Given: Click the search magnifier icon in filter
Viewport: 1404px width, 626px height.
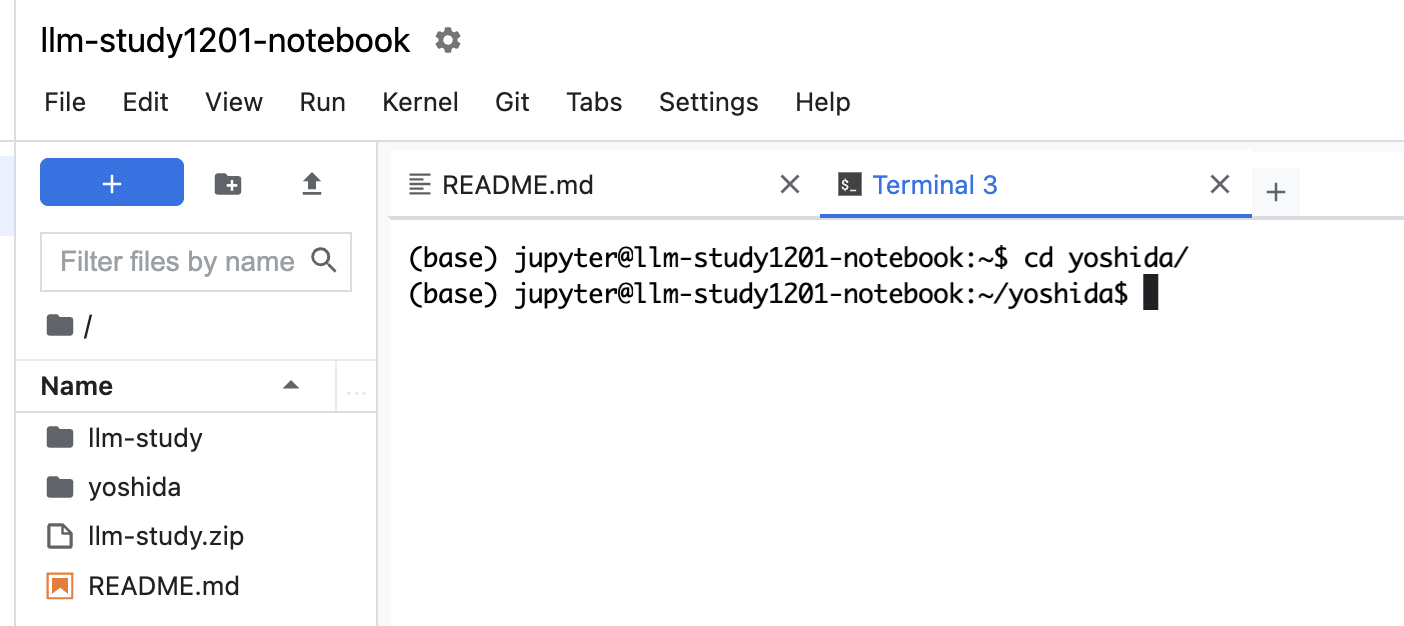Looking at the screenshot, I should pos(324,261).
